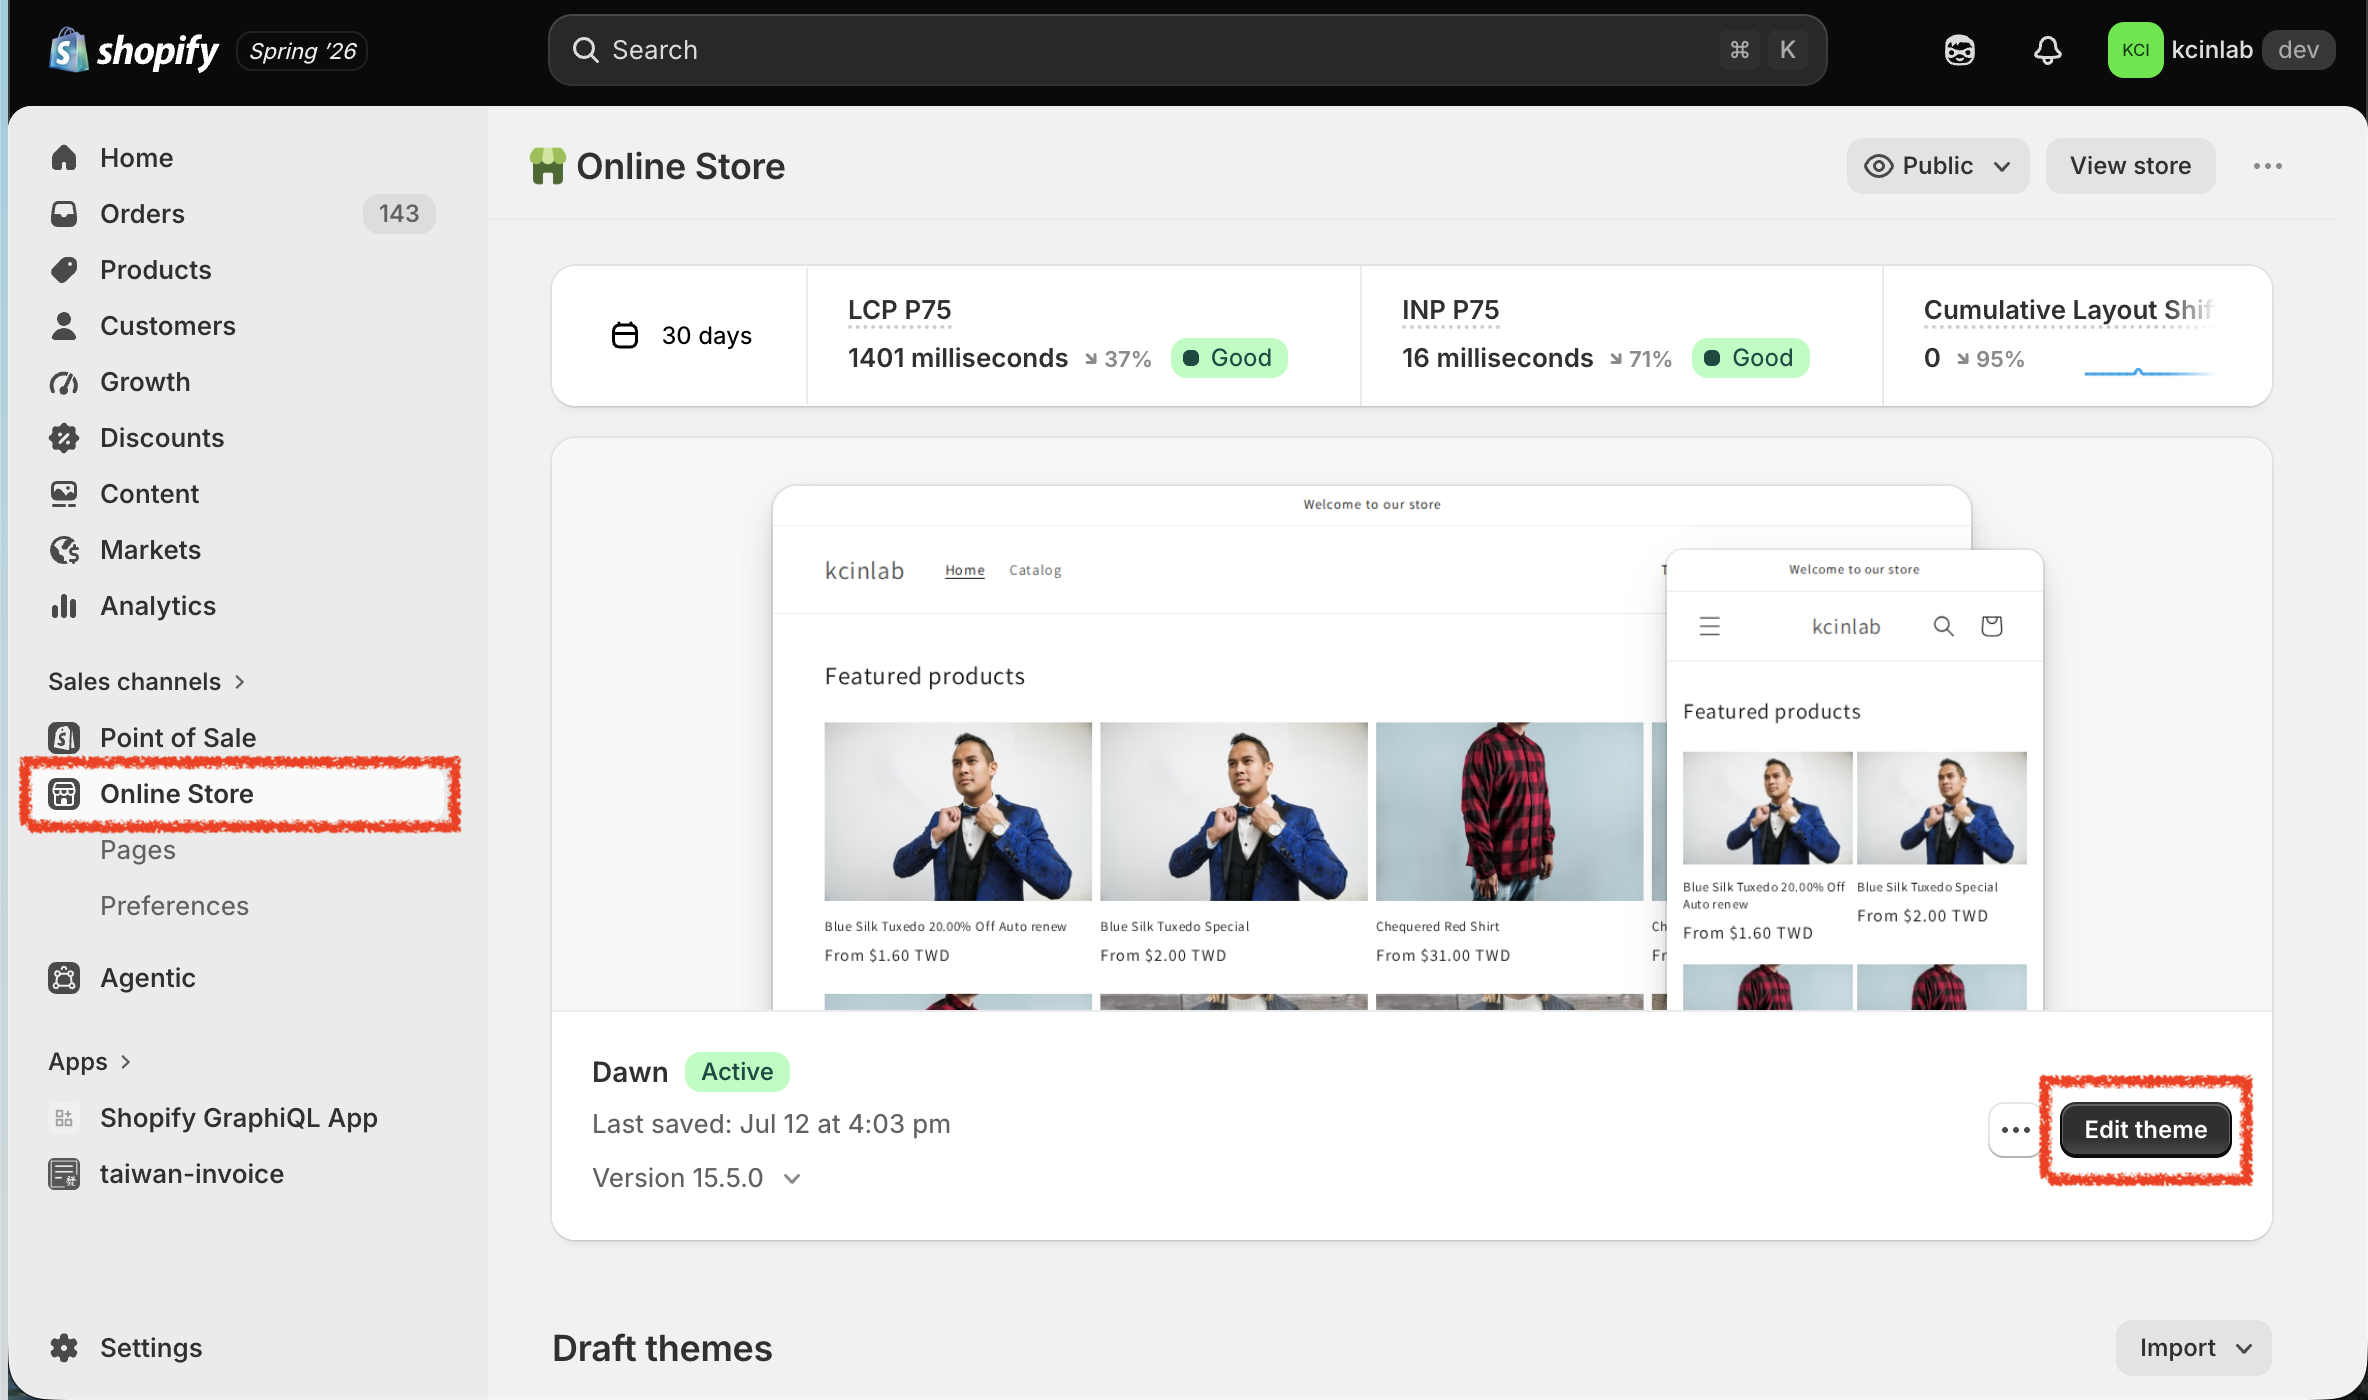Screen dimensions: 2368x1400
Task: Open the Import dropdown for draft themes
Action: point(2193,1348)
